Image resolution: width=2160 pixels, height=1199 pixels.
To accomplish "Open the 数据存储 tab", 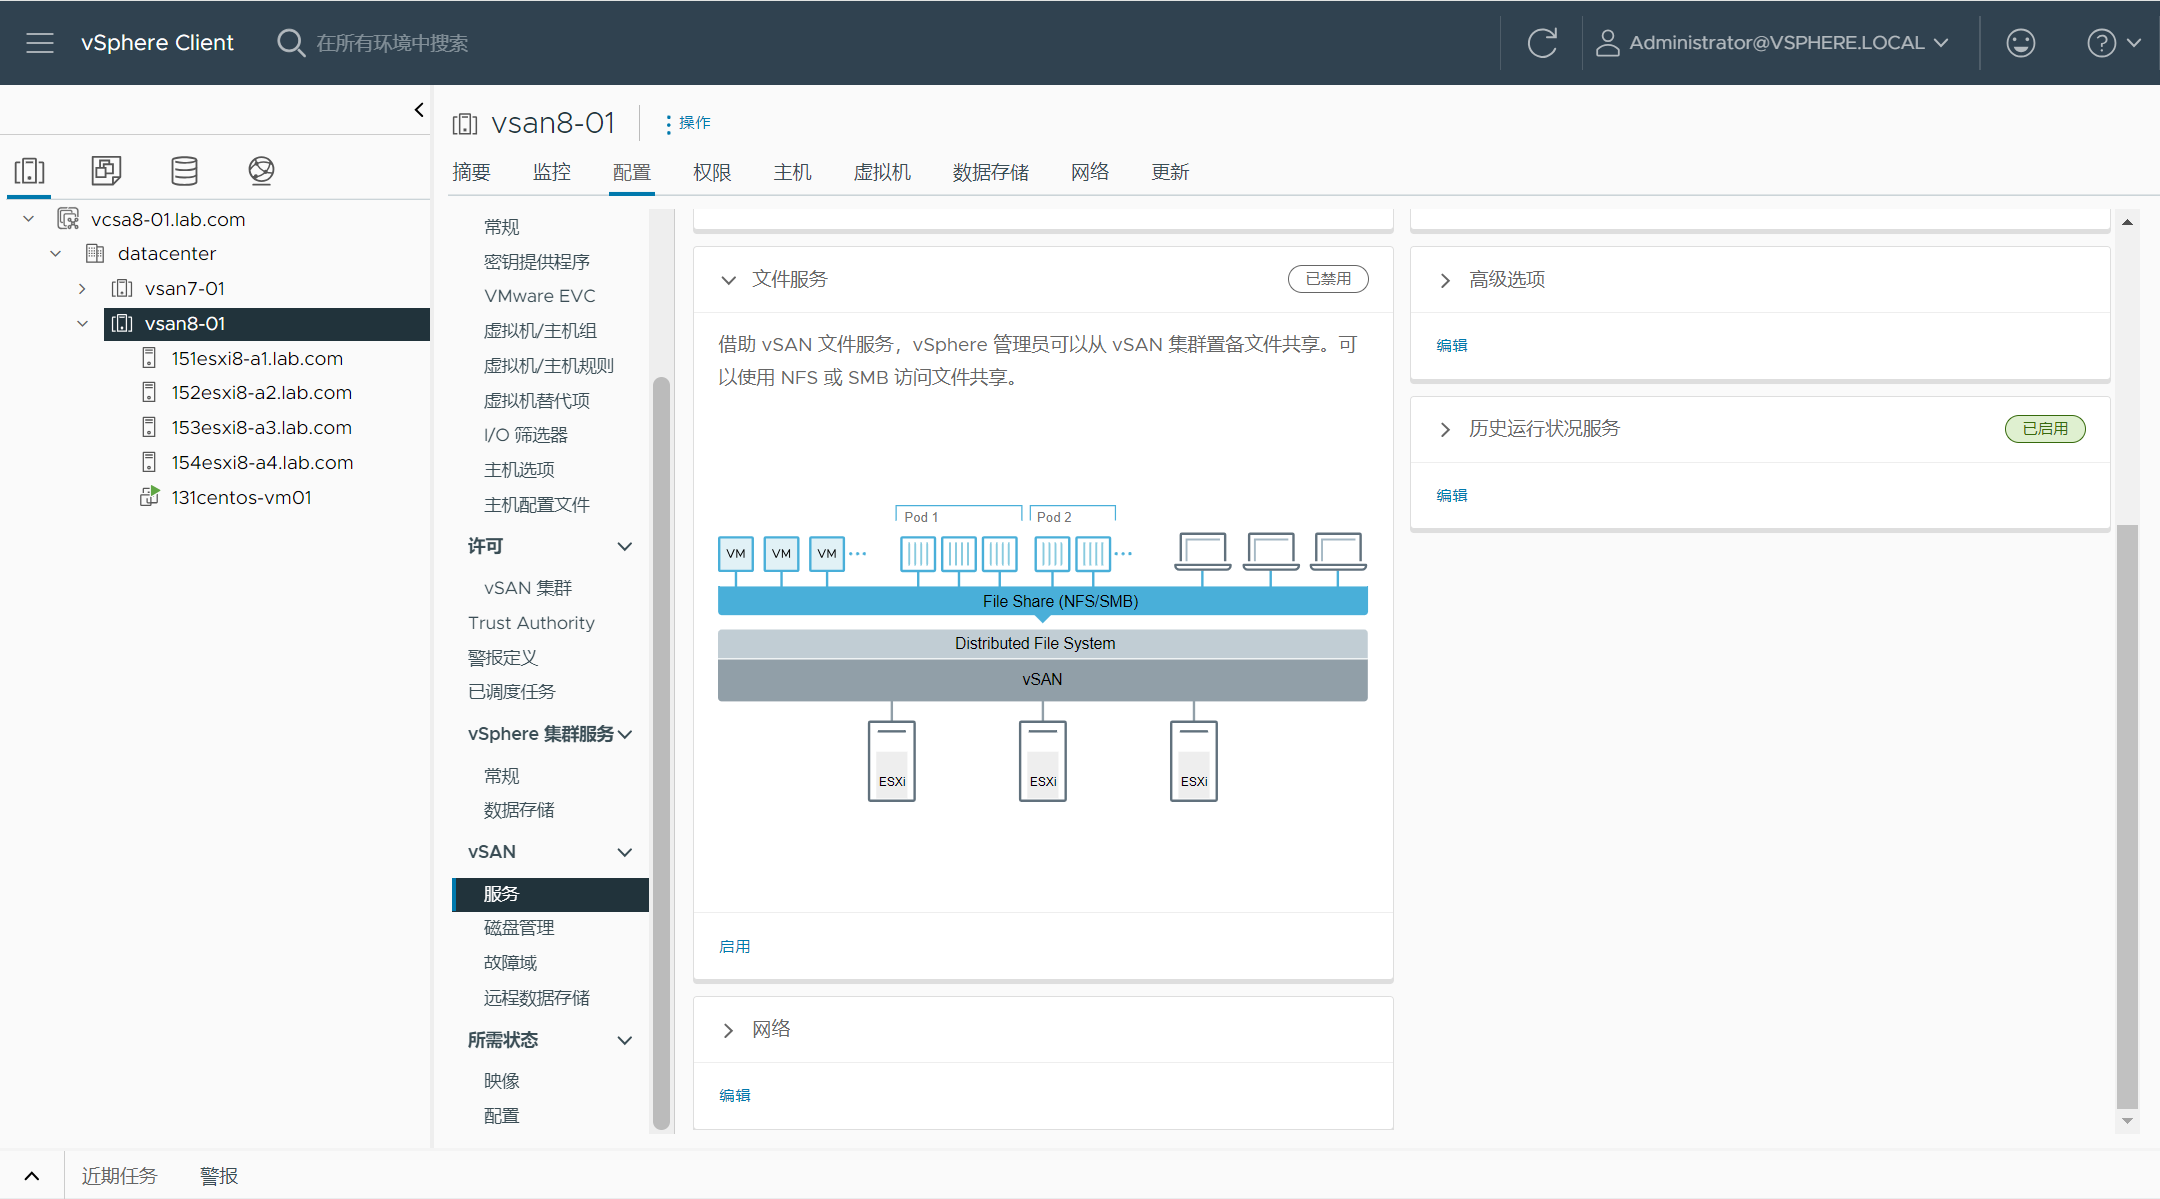I will [991, 172].
